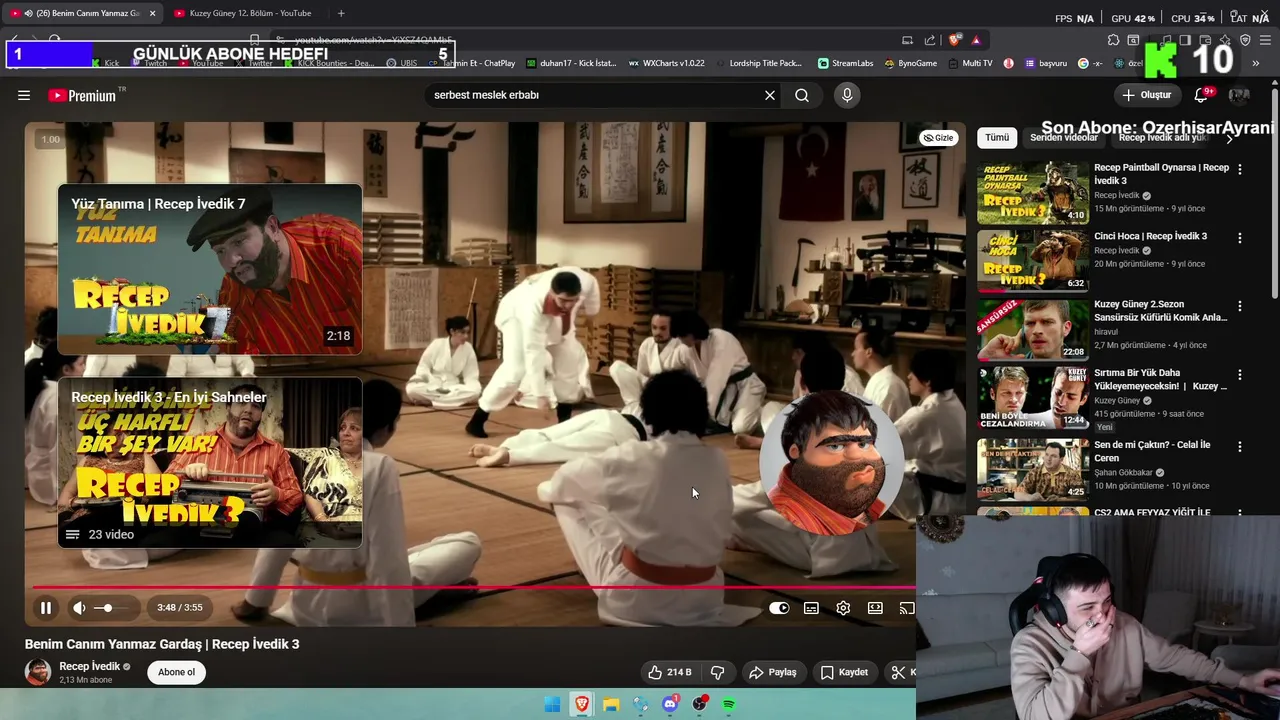Switch to theater mode icon
Screen dimensions: 1280x720
(875, 608)
